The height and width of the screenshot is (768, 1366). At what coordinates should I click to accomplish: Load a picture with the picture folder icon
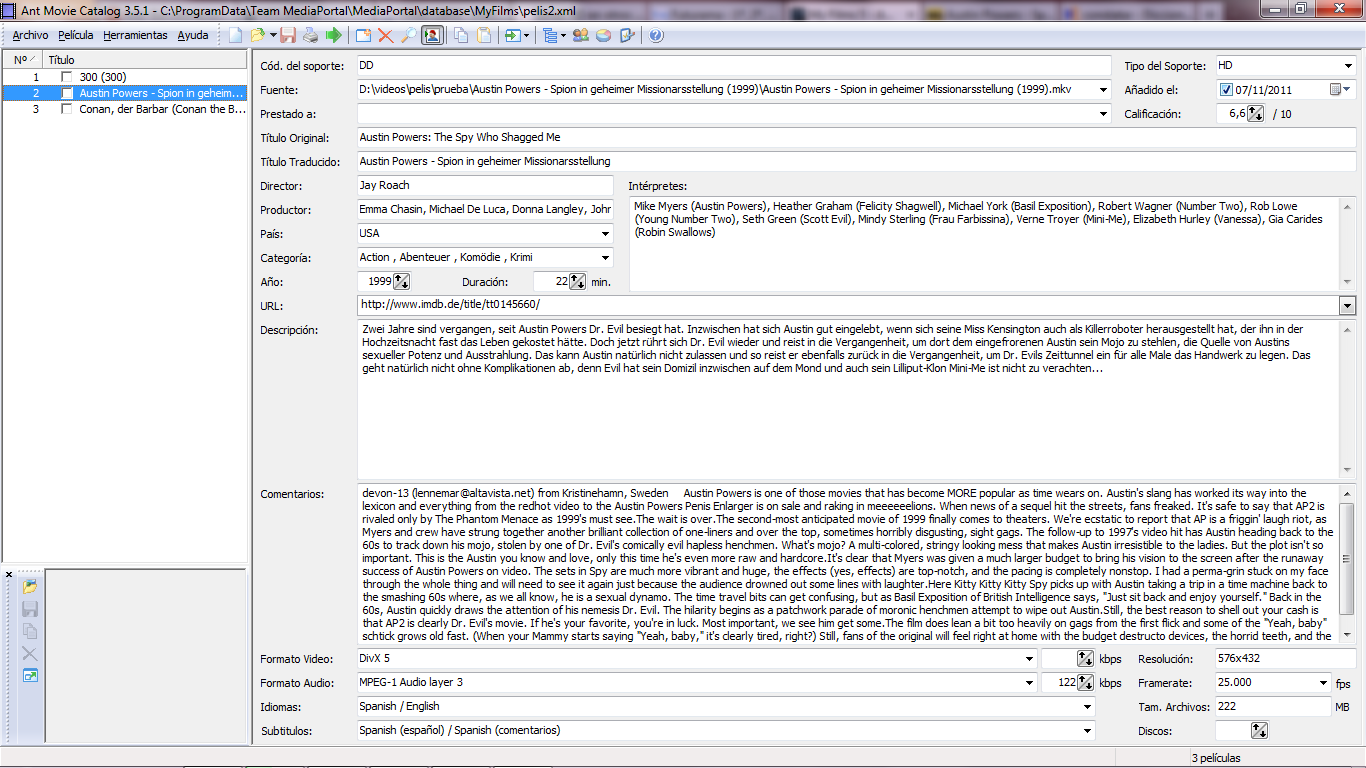[30, 587]
